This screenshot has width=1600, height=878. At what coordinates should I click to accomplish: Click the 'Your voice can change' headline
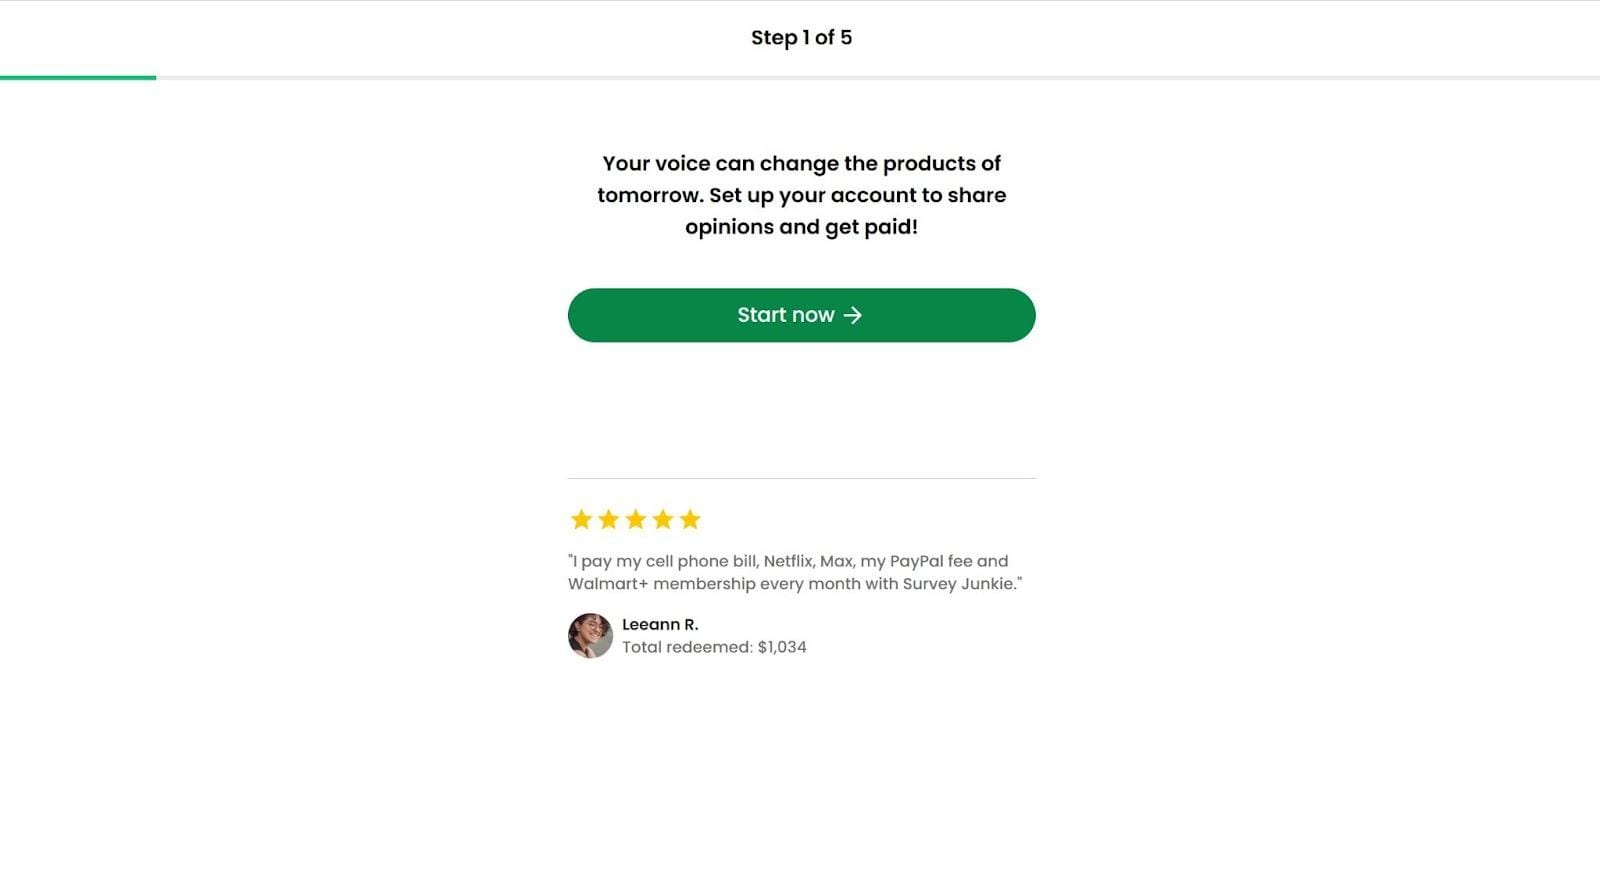click(801, 164)
